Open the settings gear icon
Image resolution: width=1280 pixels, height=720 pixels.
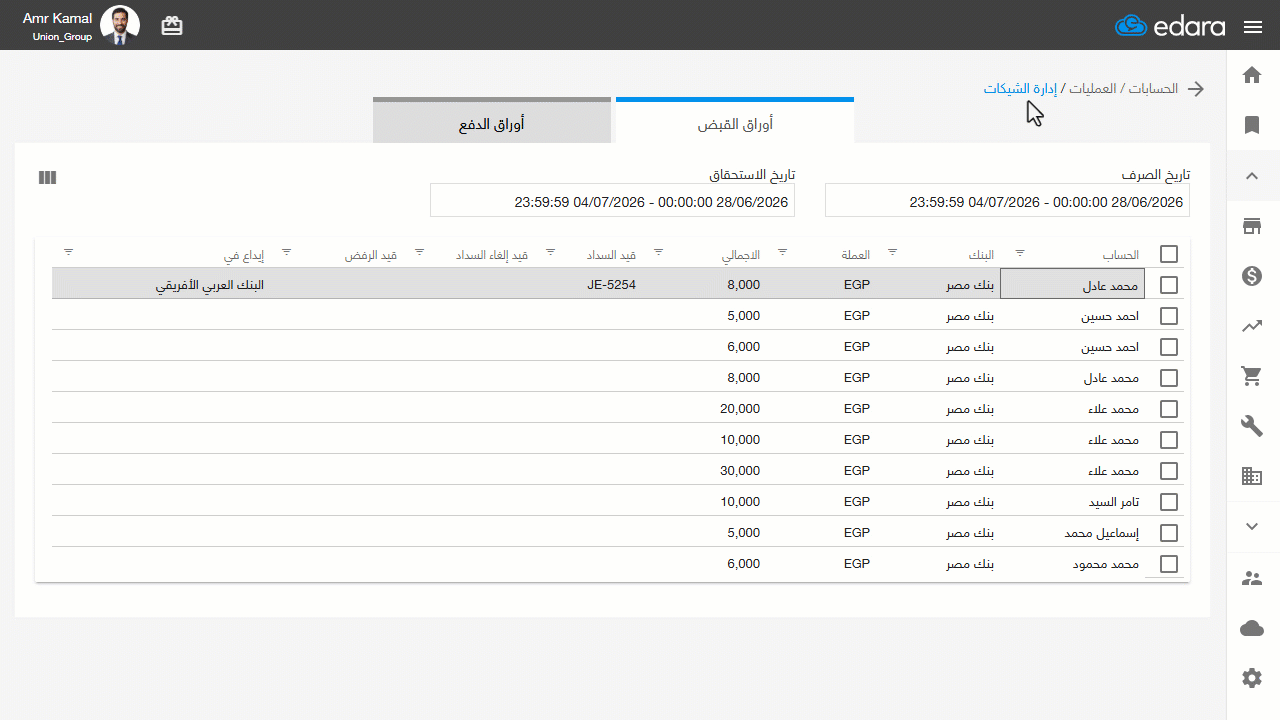(x=1252, y=678)
